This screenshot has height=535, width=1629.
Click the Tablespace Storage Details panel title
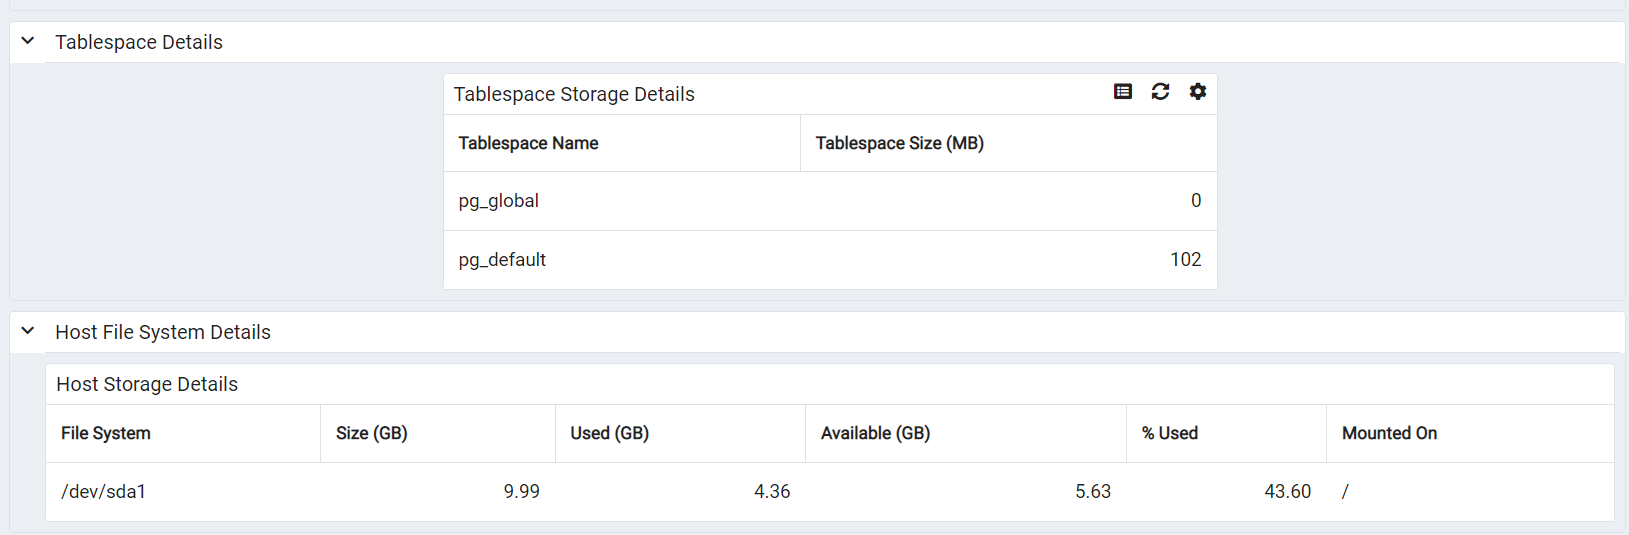pyautogui.click(x=574, y=94)
